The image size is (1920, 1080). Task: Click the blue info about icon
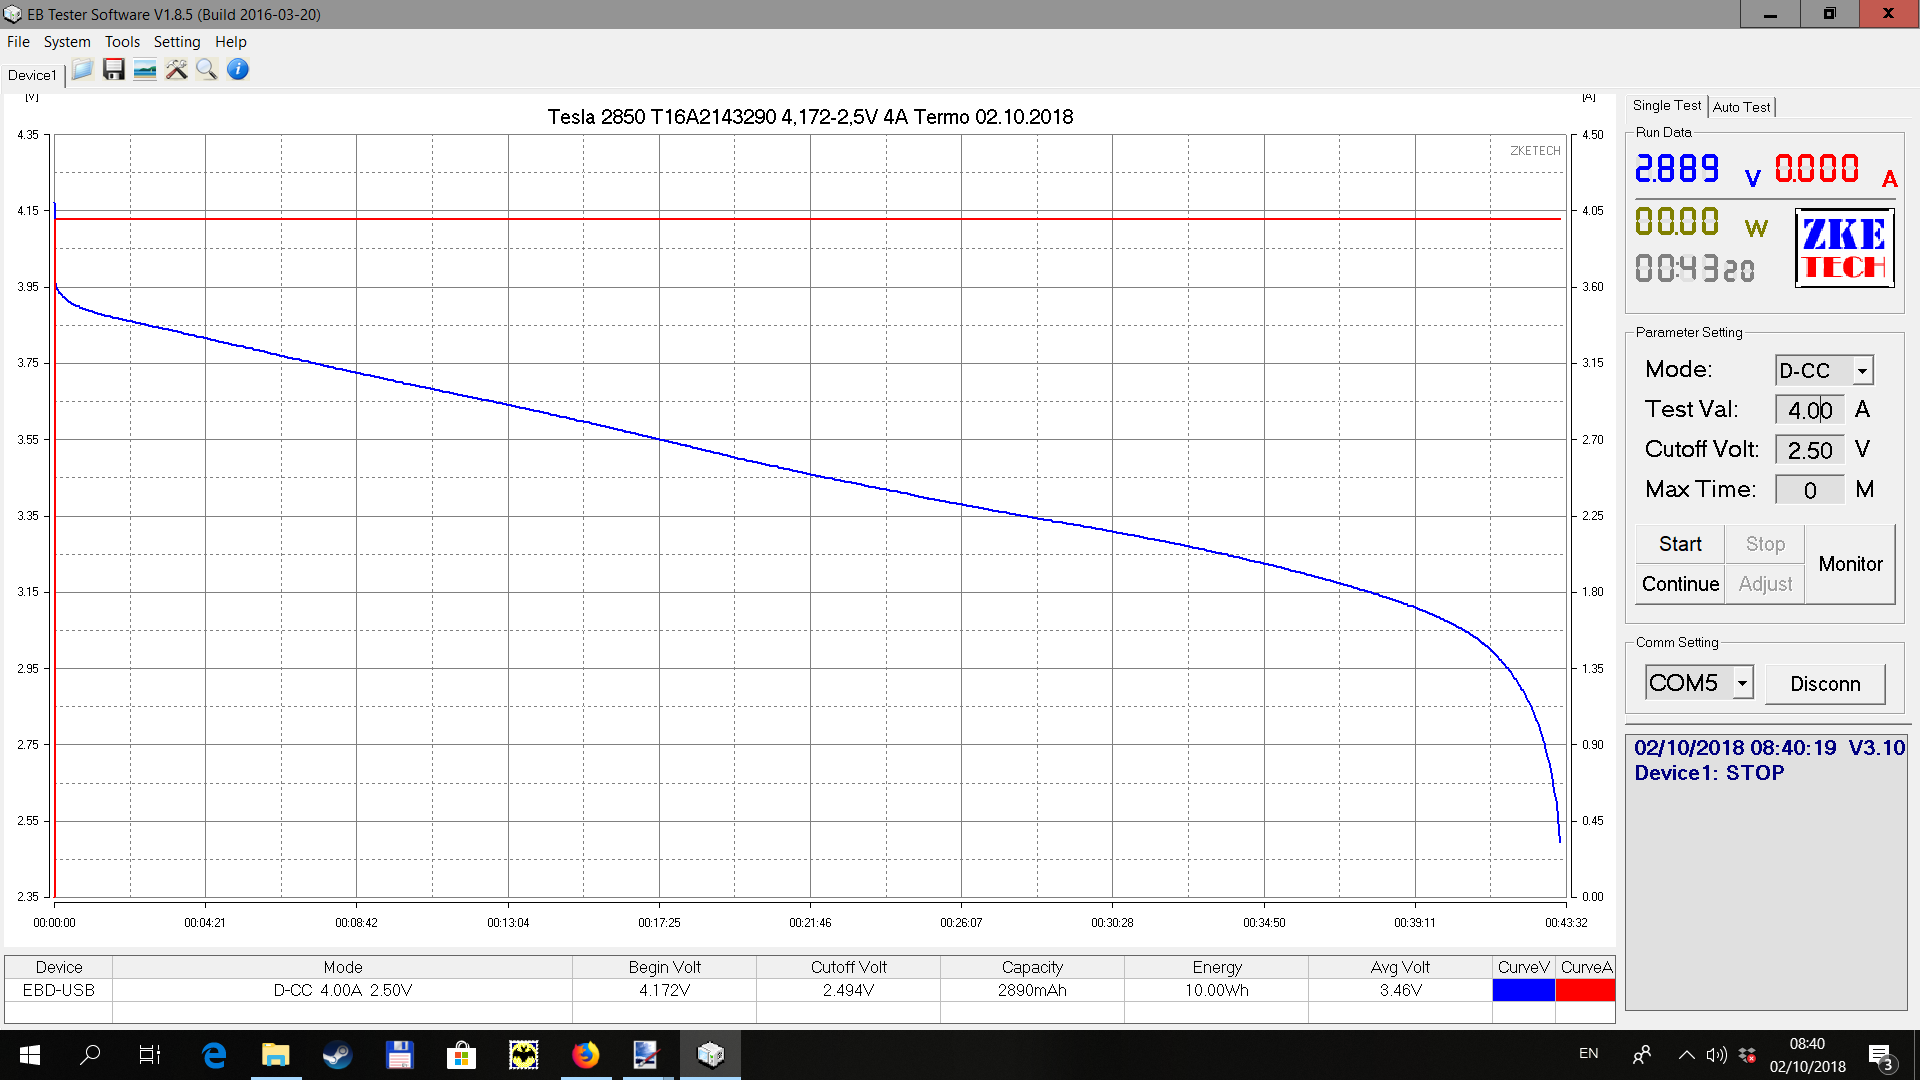point(238,70)
